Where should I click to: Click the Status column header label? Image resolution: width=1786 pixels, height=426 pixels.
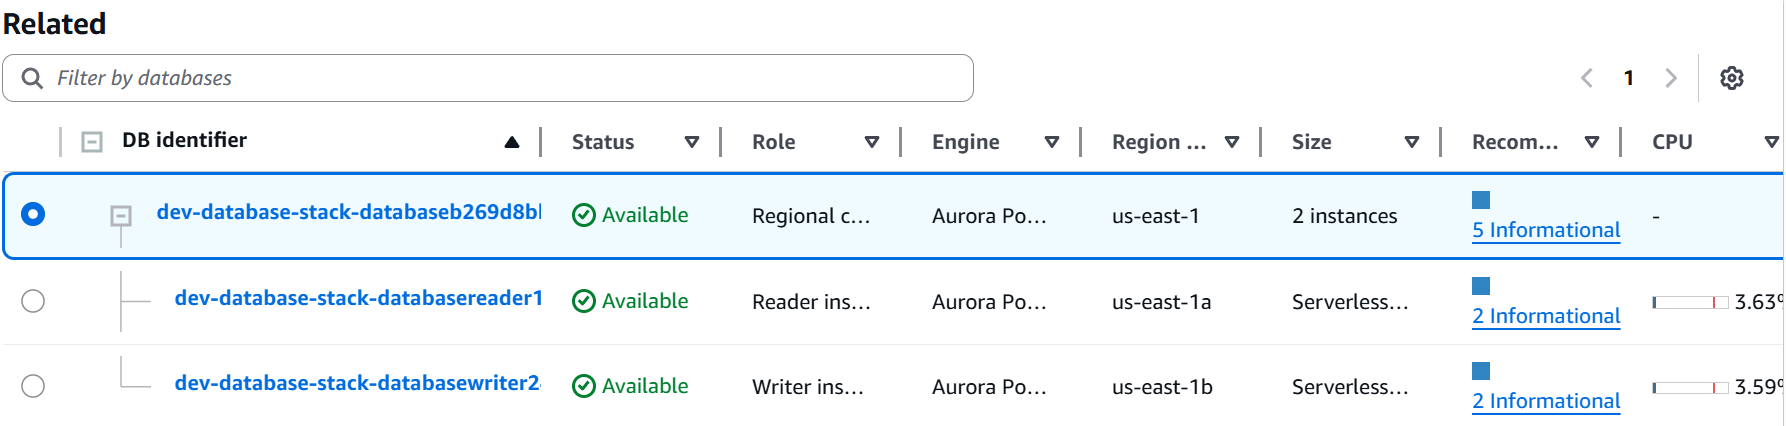tap(603, 142)
